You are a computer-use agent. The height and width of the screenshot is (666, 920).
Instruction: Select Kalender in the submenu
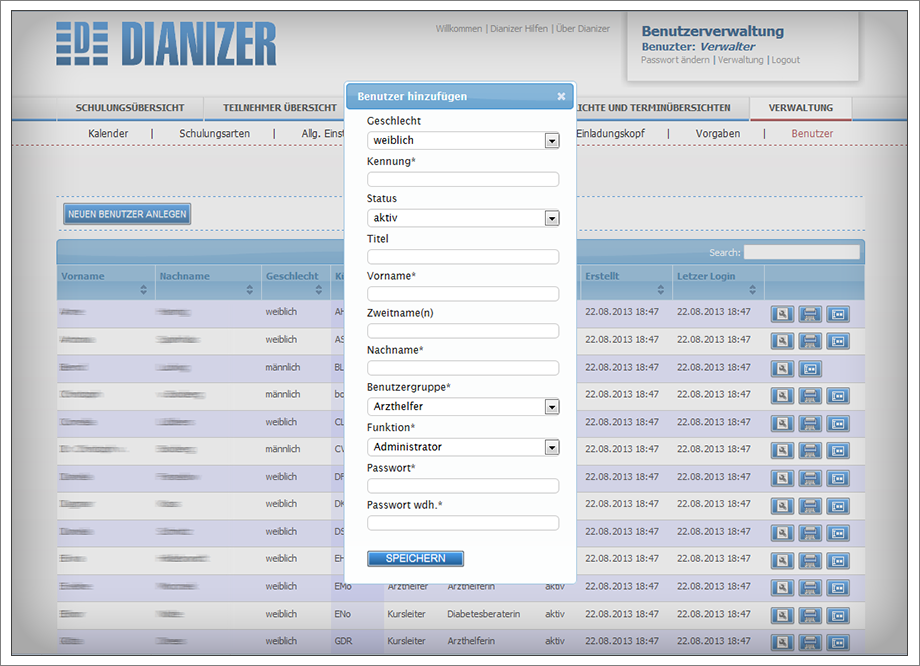tap(108, 133)
